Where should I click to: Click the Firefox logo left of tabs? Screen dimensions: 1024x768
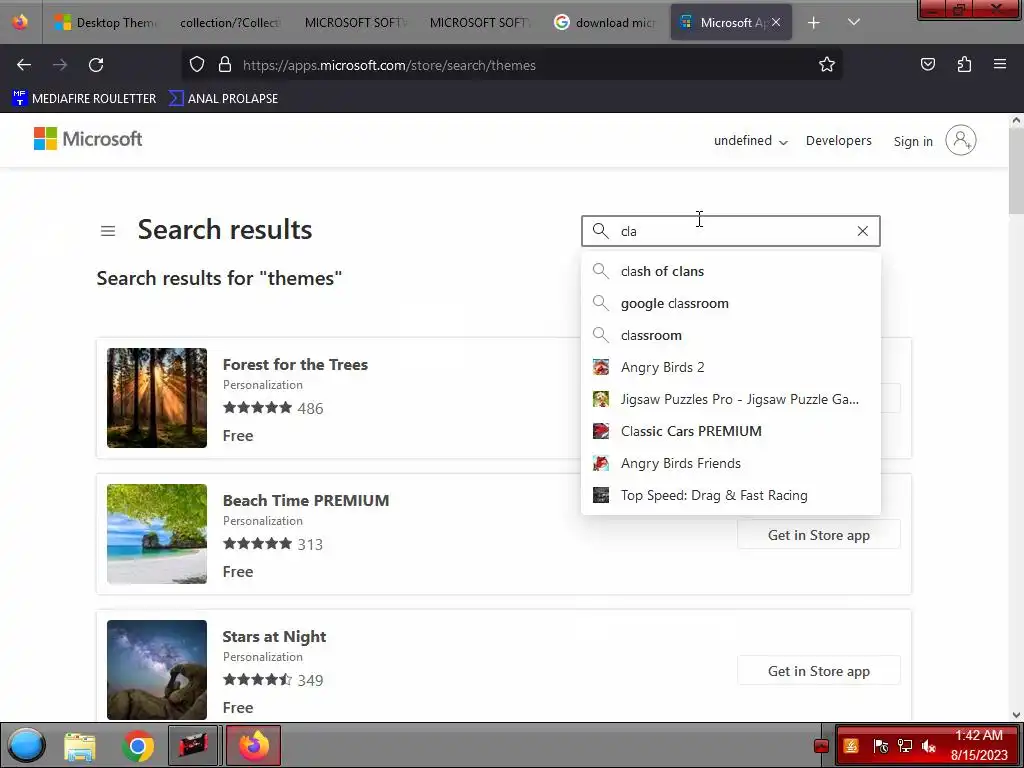tap(20, 23)
